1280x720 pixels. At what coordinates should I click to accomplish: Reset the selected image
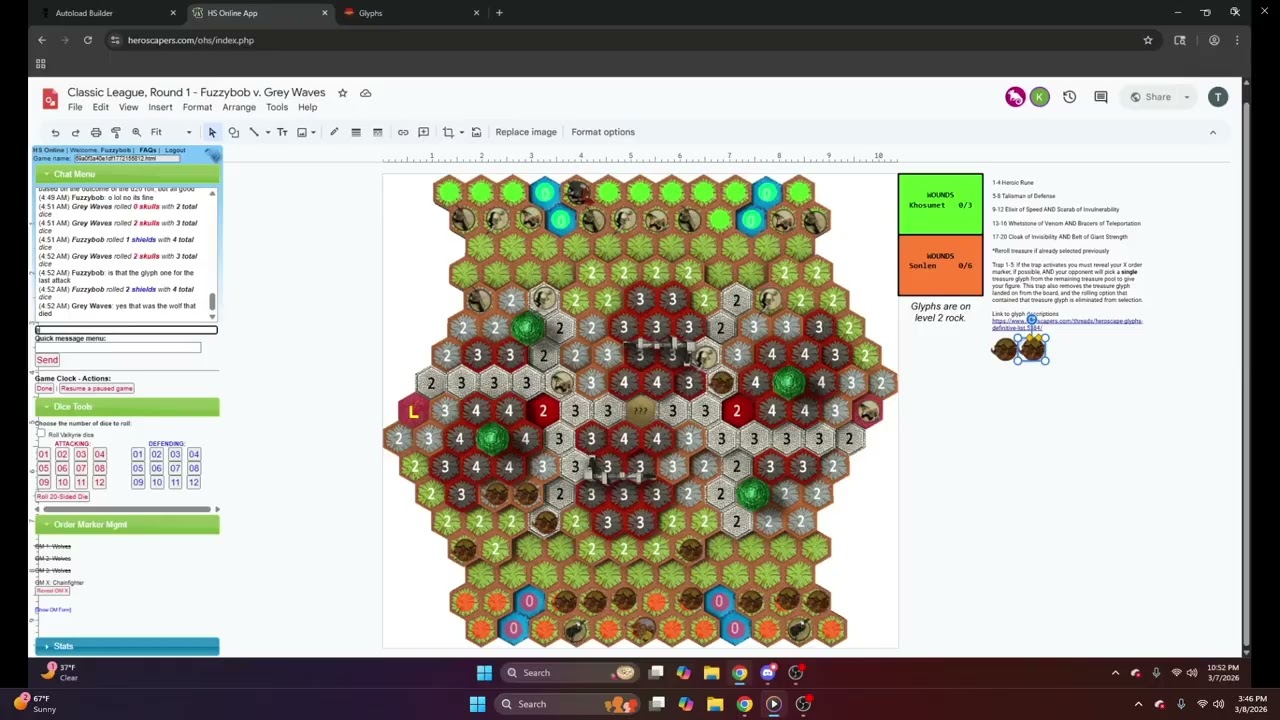pyautogui.click(x=476, y=132)
